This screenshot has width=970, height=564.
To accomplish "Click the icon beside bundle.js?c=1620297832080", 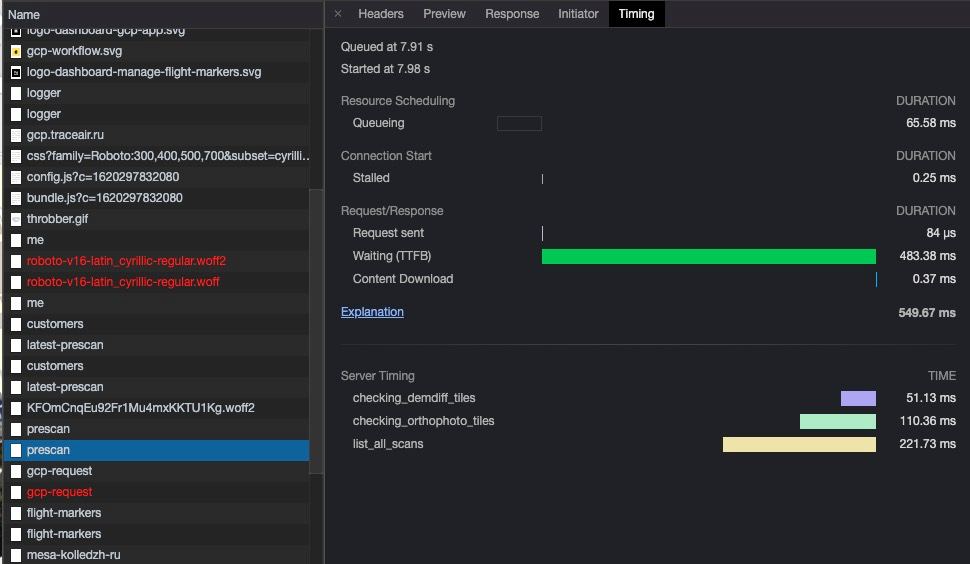I will pyautogui.click(x=16, y=199).
